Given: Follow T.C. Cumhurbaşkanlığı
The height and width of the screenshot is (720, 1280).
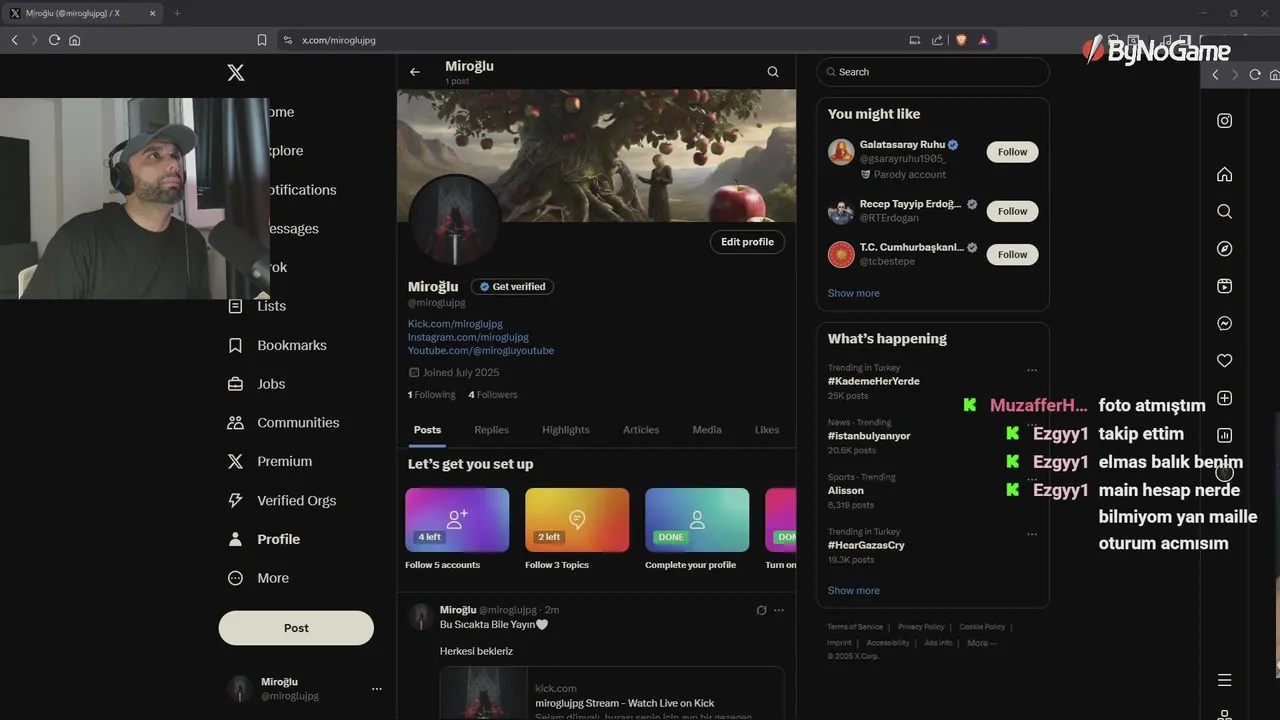Looking at the screenshot, I should tap(1012, 254).
